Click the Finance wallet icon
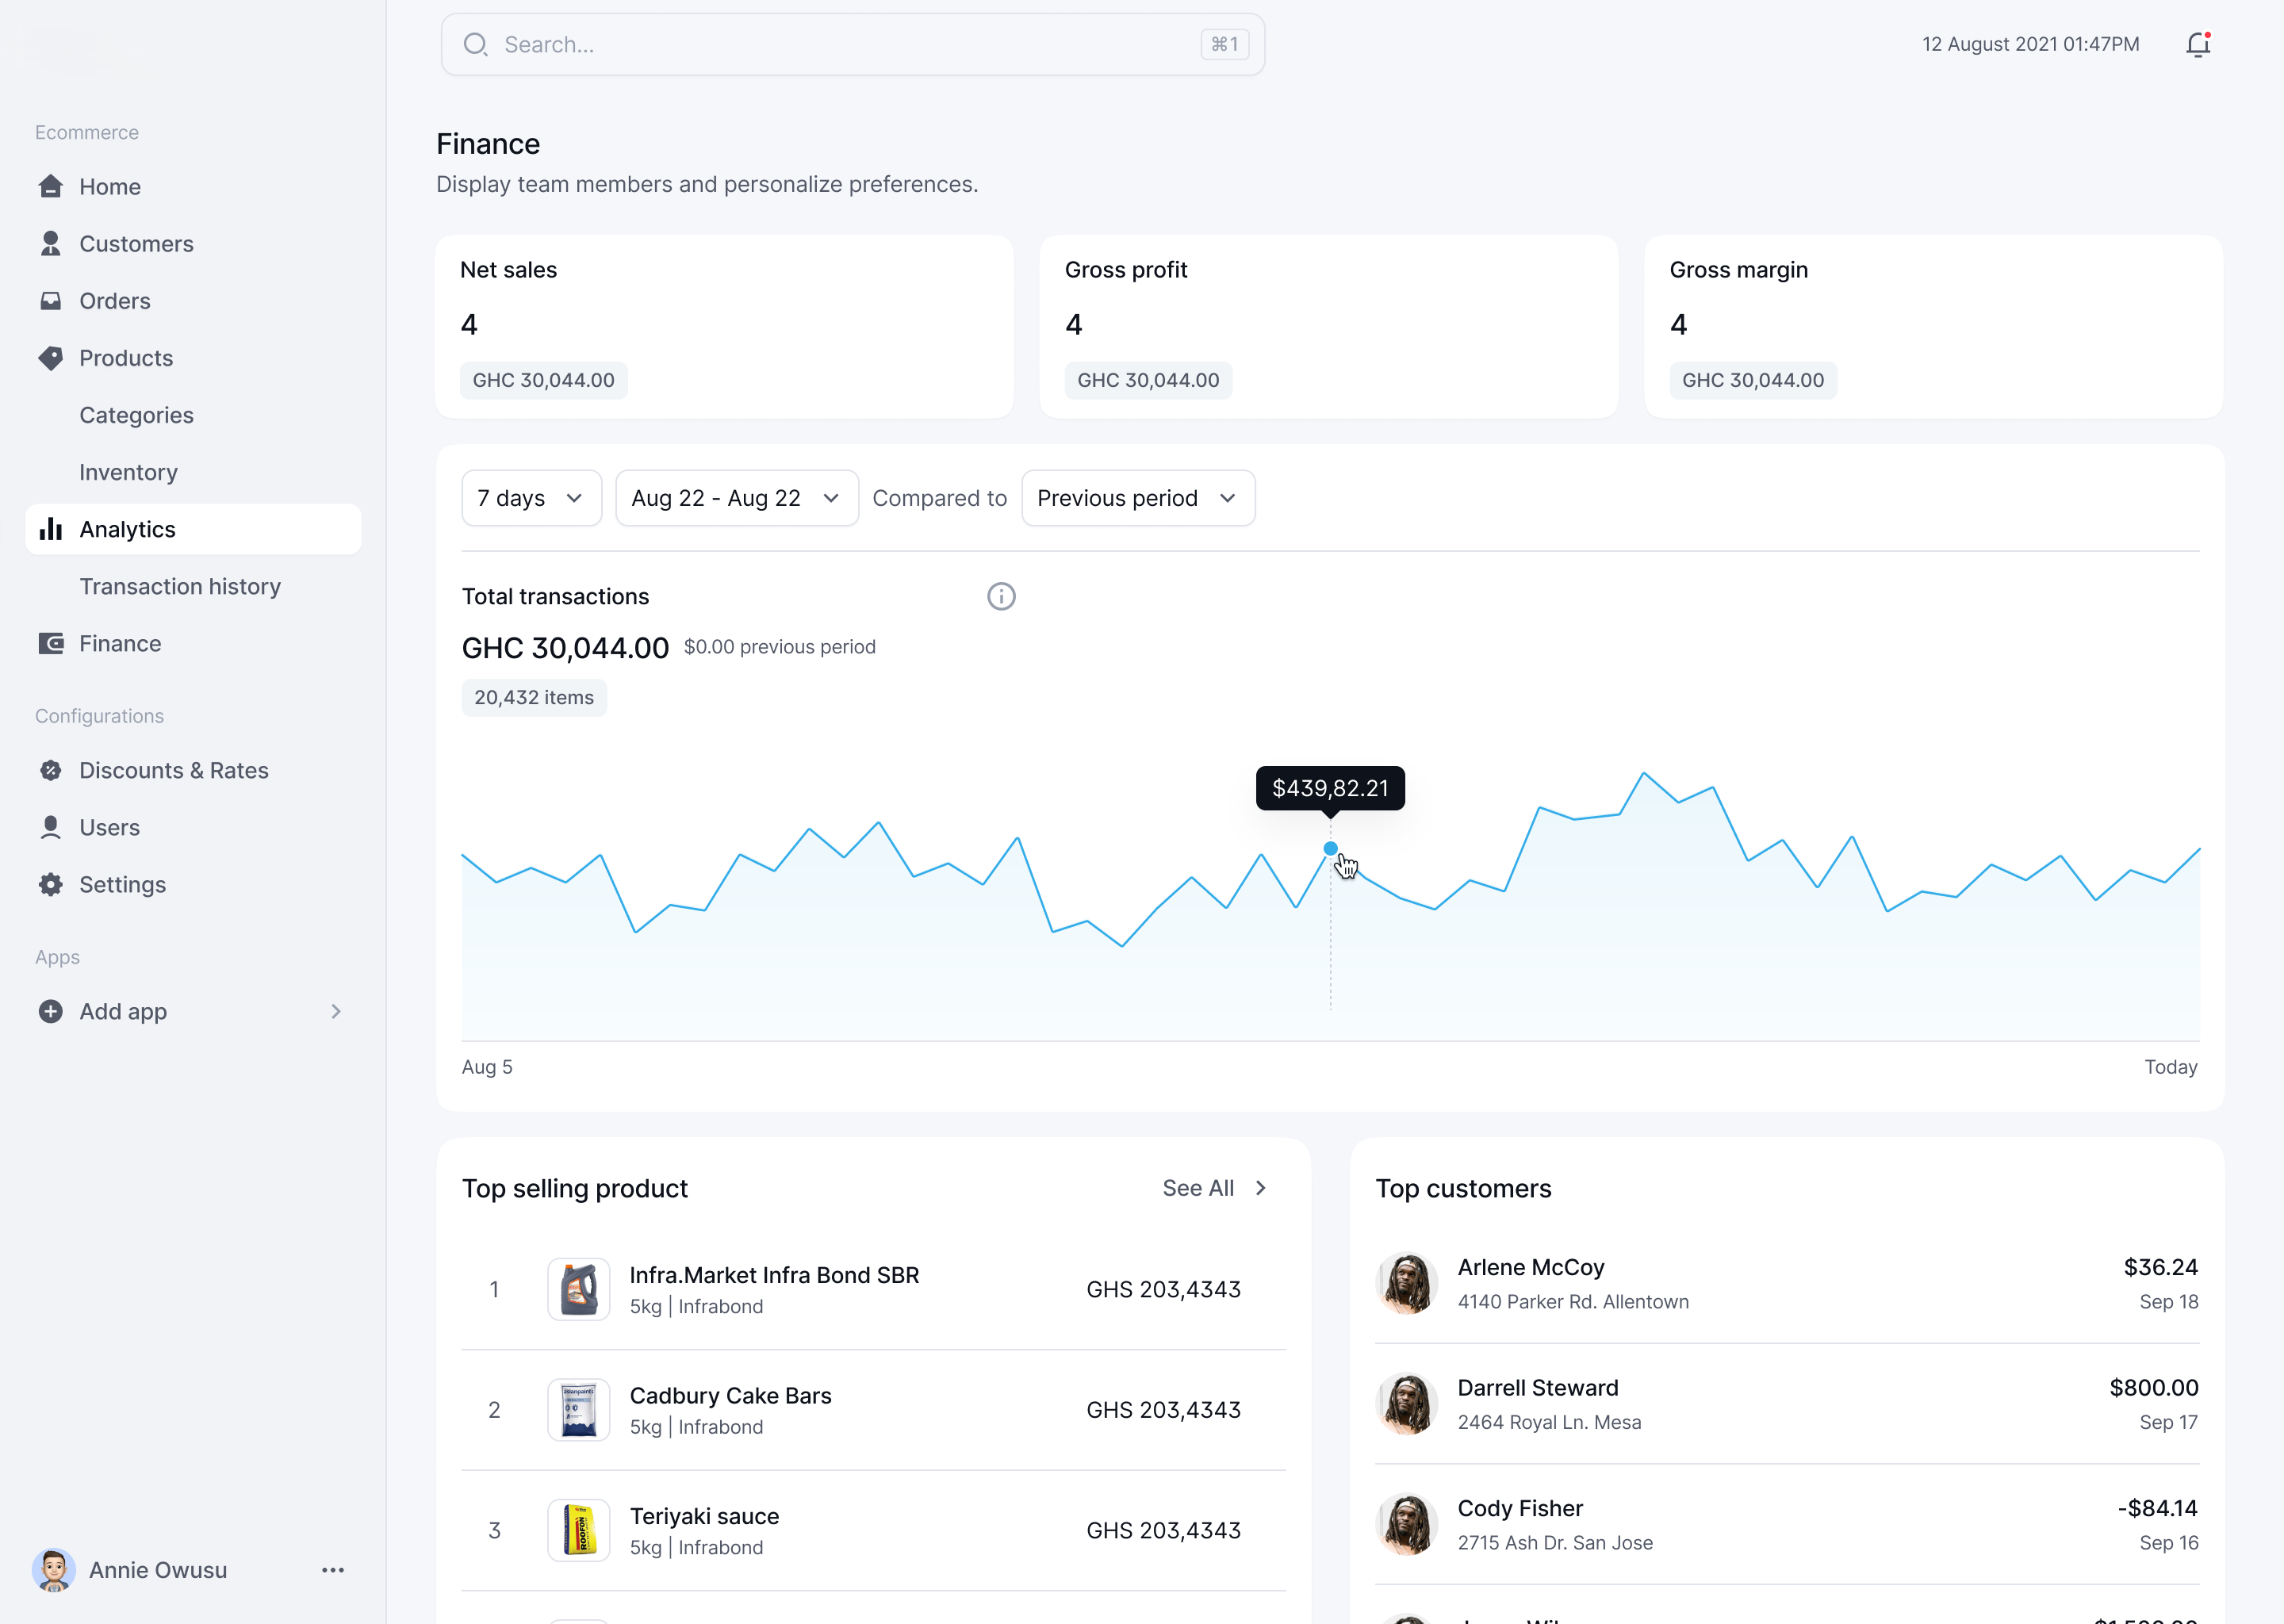Viewport: 2284px width, 1624px height. (x=50, y=643)
